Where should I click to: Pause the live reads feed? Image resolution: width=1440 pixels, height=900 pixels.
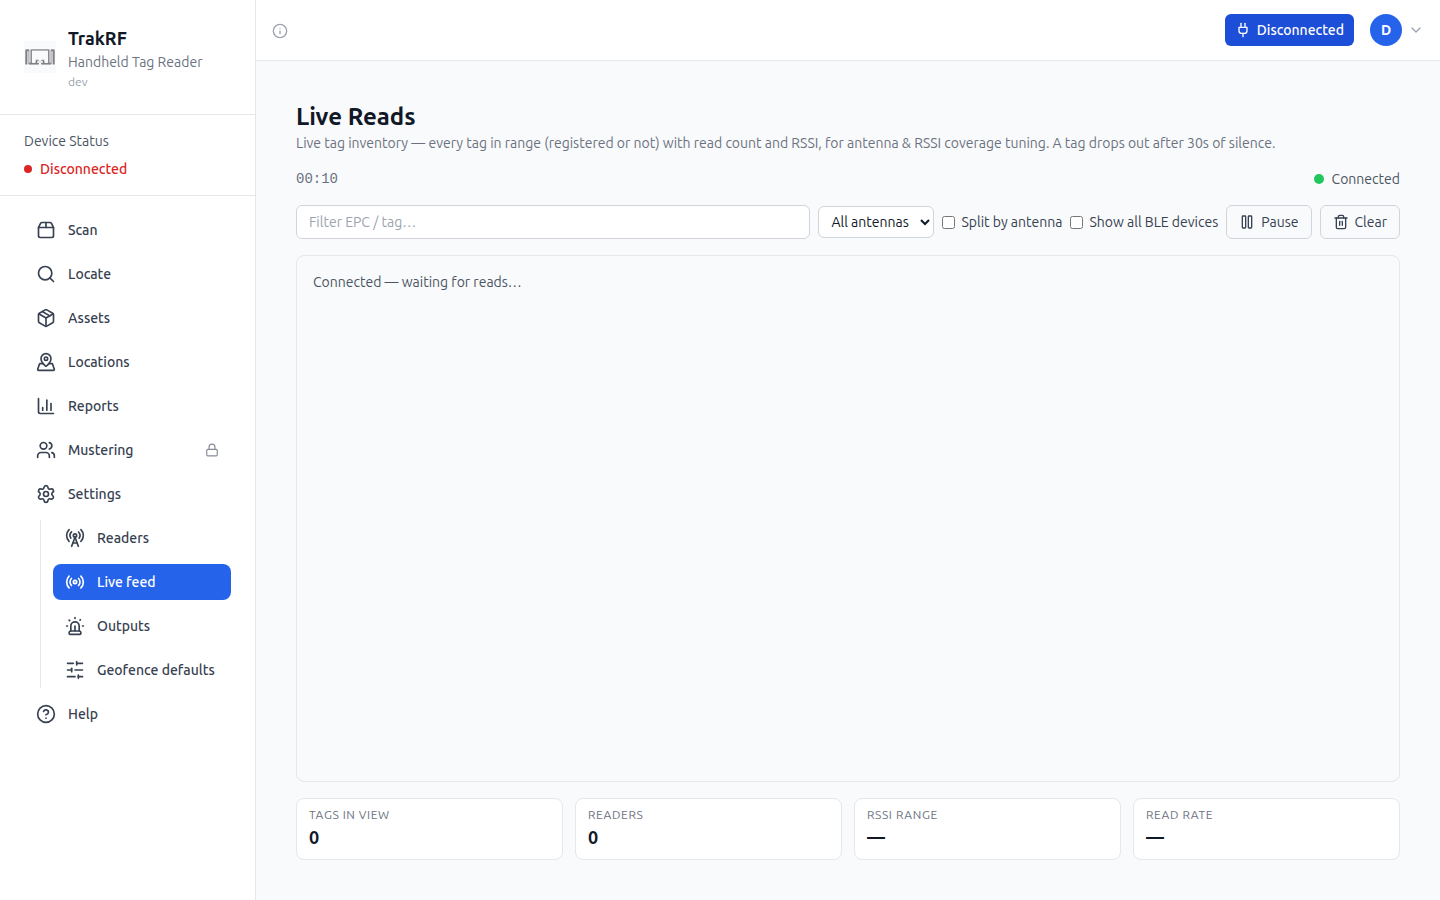pyautogui.click(x=1269, y=222)
